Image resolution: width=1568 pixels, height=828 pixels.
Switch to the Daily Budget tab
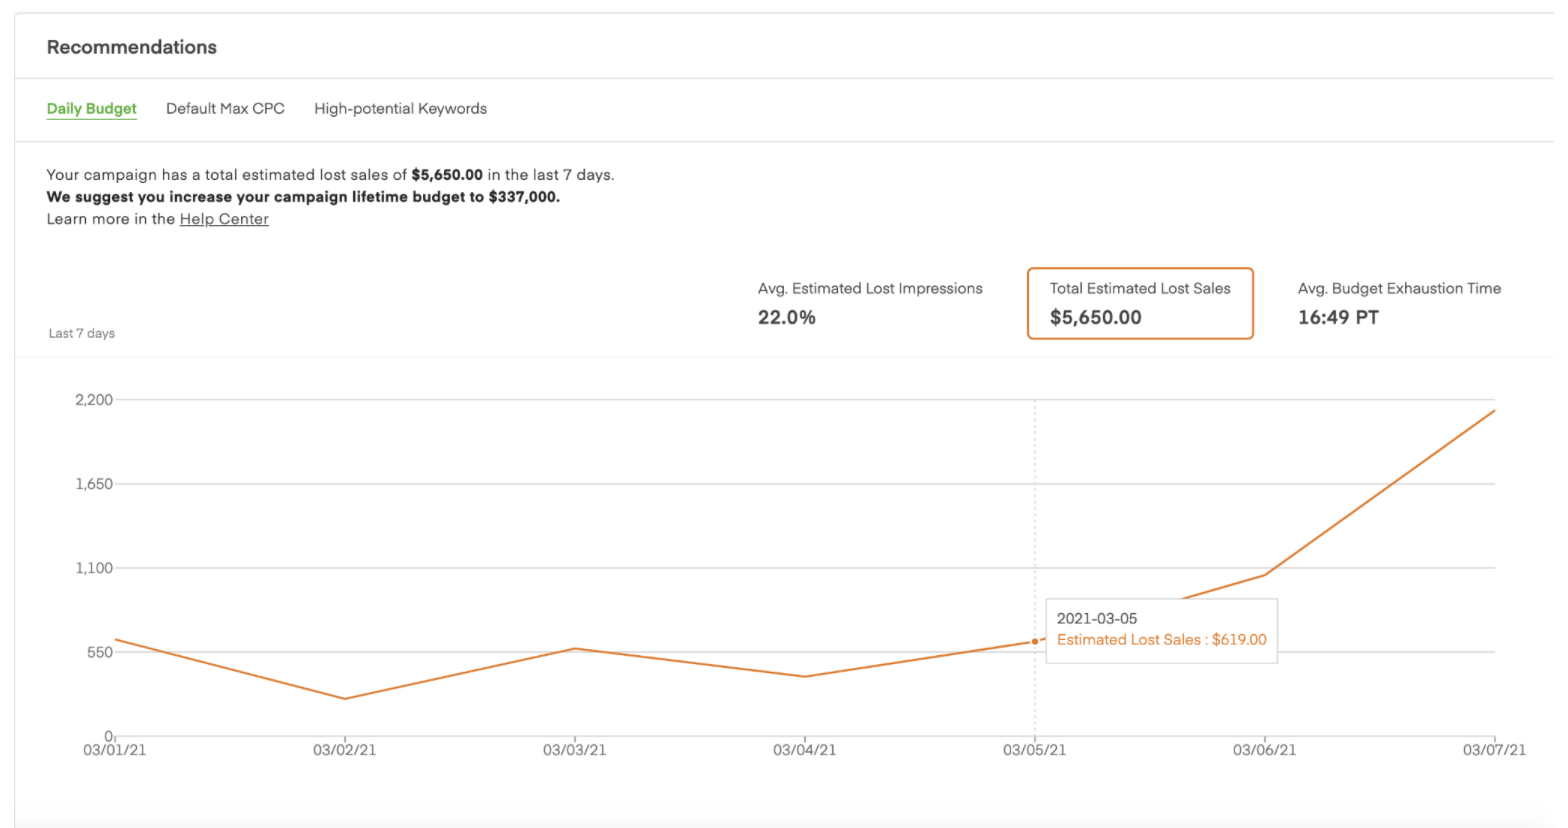[91, 109]
